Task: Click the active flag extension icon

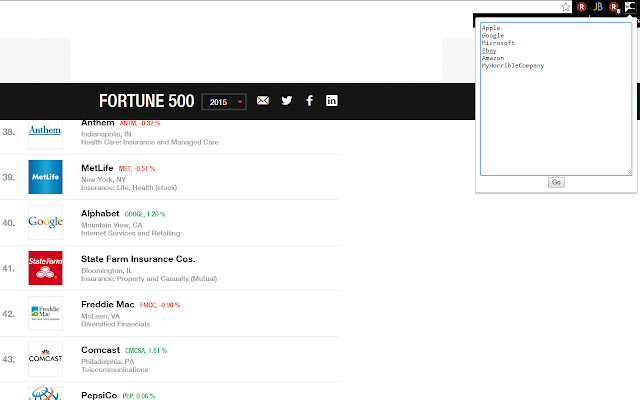Action: click(x=630, y=7)
